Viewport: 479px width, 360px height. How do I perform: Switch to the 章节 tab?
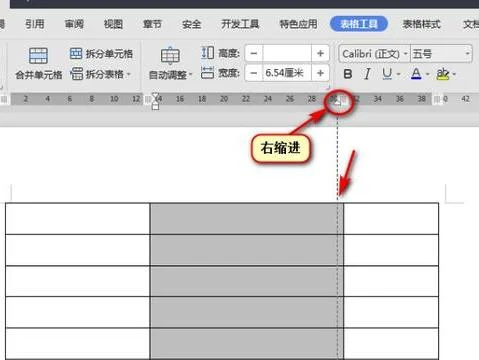click(152, 24)
